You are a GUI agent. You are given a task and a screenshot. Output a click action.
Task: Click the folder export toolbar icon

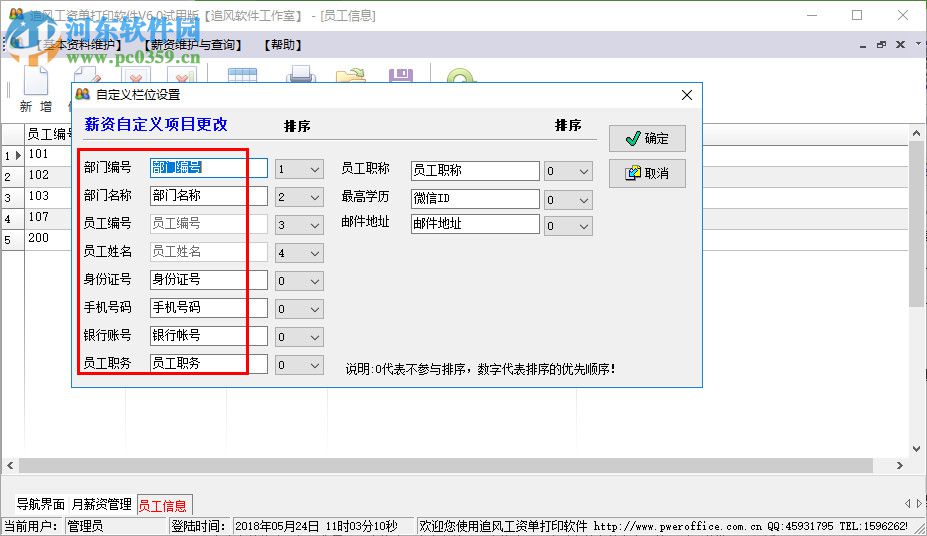tap(351, 75)
